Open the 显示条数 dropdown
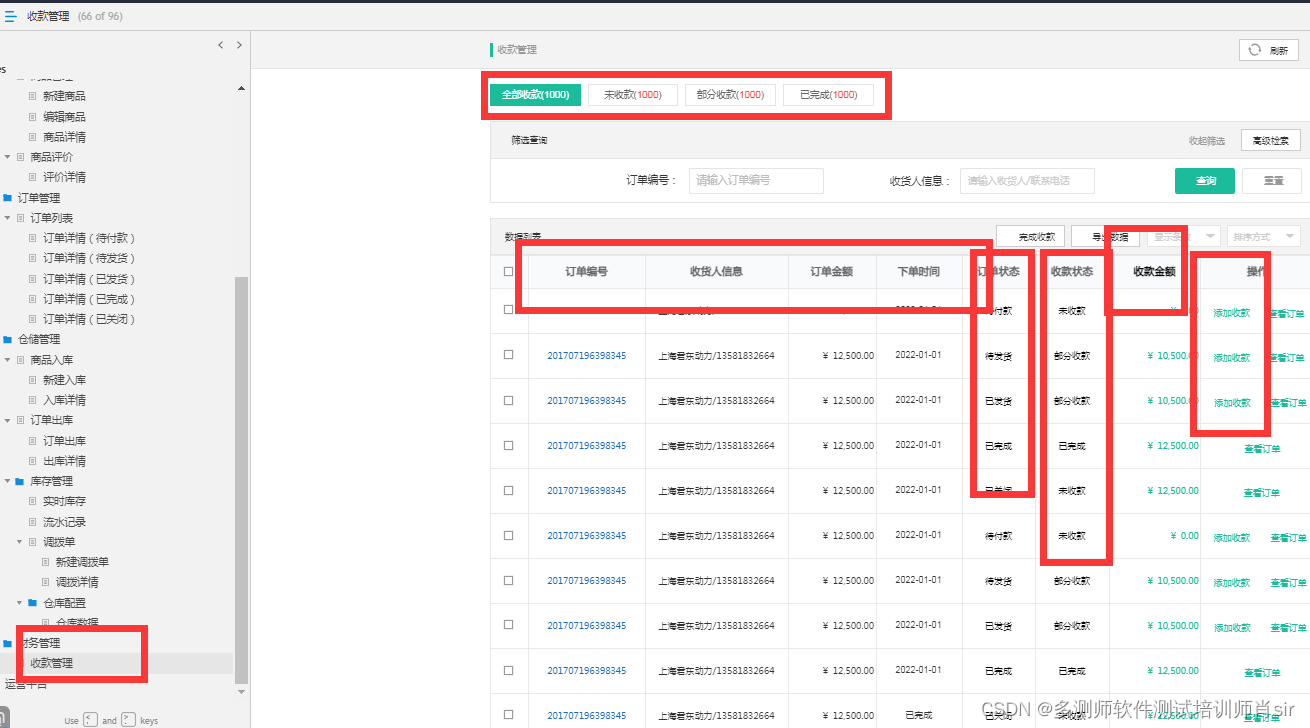 (1184, 237)
